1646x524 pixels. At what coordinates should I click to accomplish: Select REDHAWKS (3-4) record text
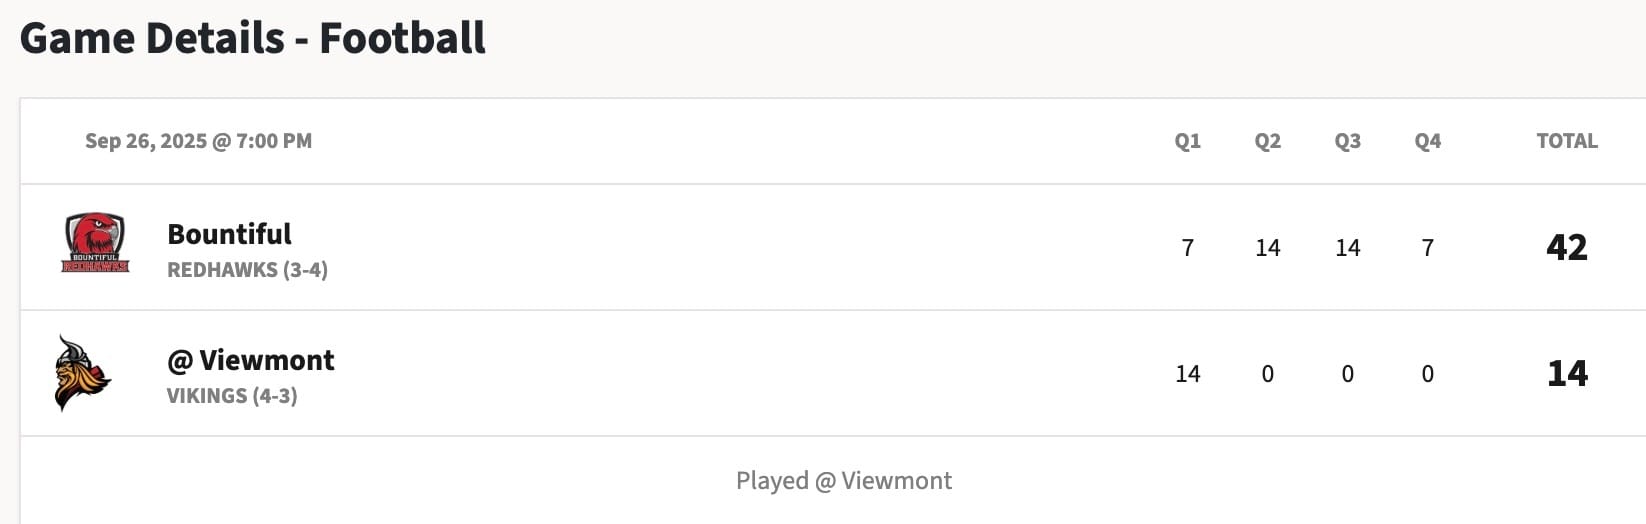[247, 270]
